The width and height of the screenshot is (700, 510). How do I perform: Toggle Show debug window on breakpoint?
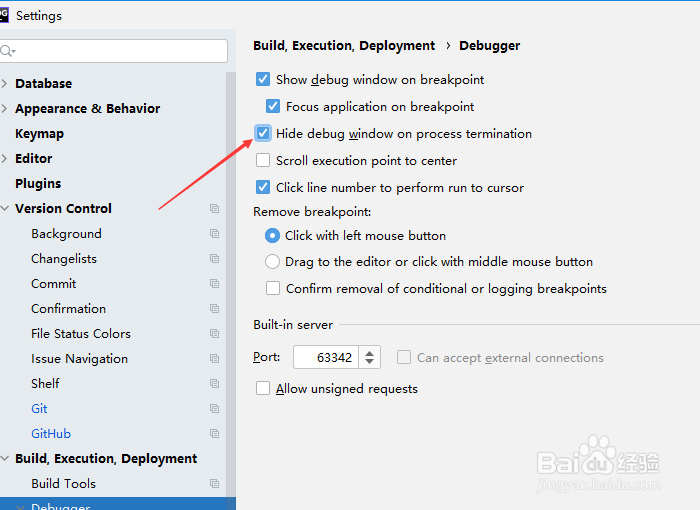tap(263, 79)
